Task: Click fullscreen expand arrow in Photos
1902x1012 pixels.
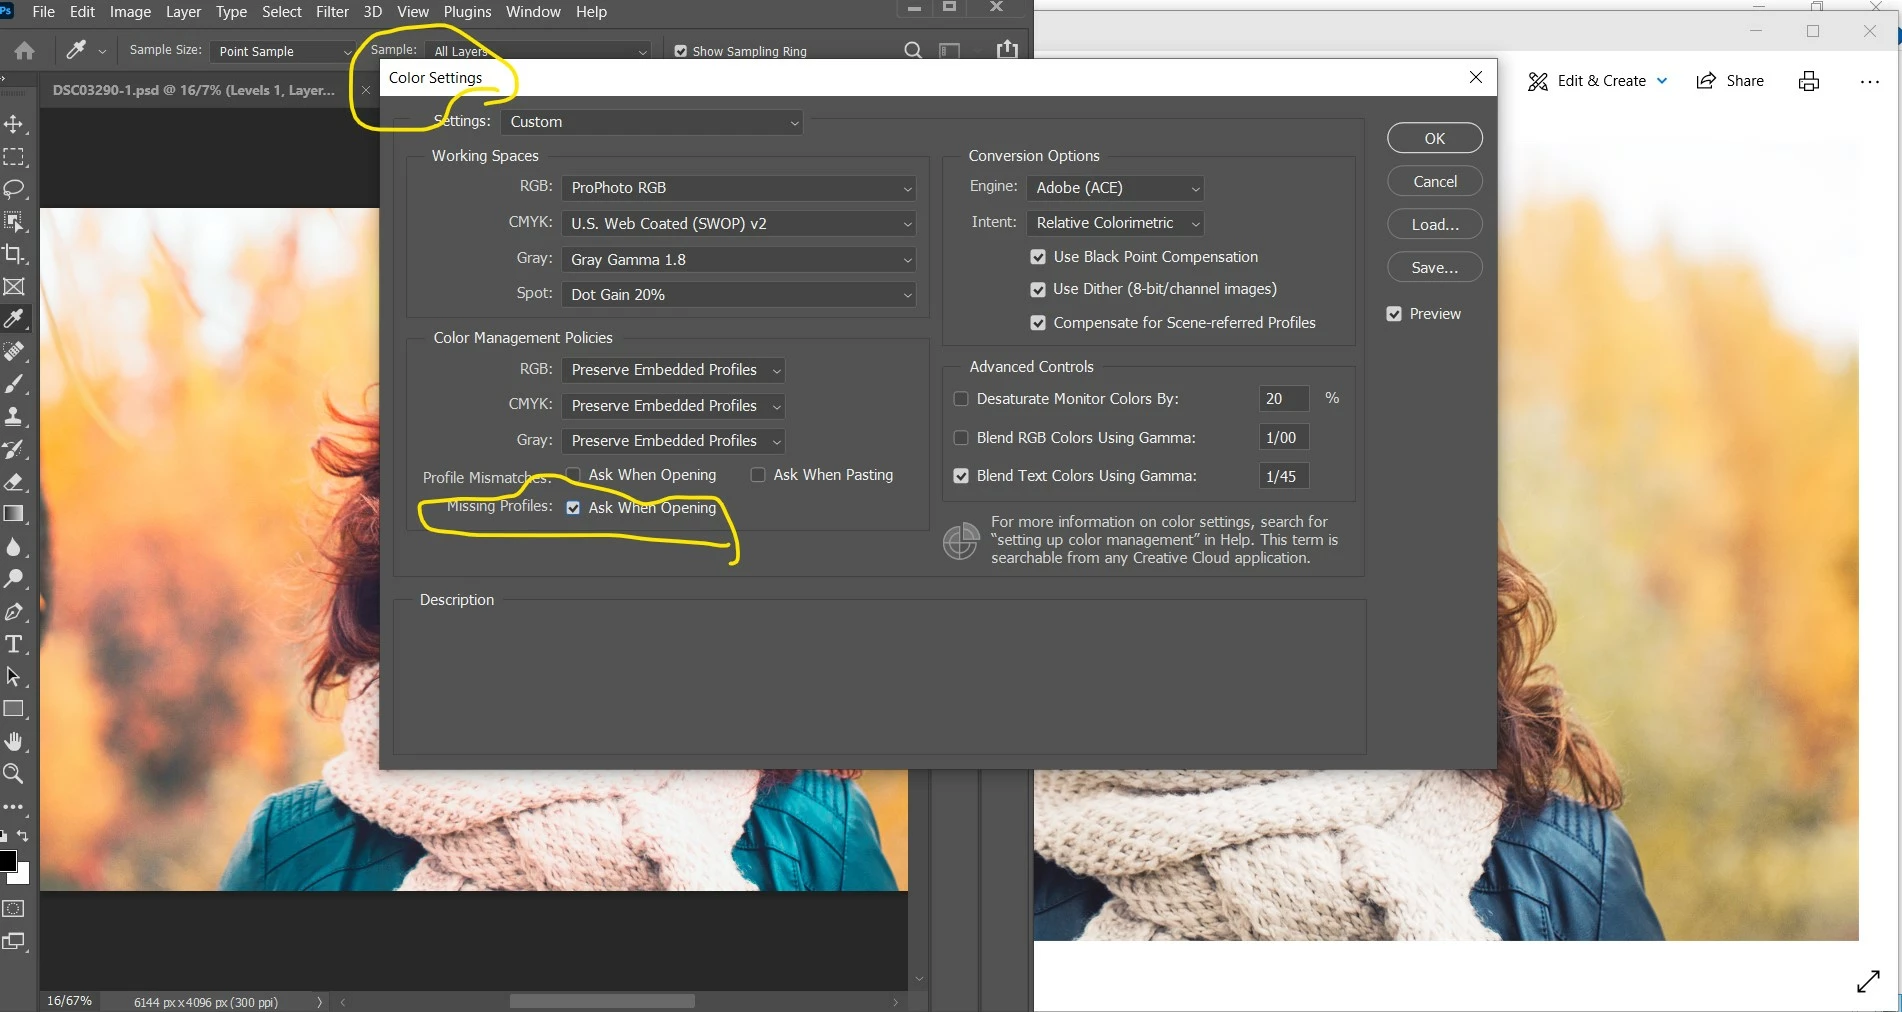Action: 1868,981
